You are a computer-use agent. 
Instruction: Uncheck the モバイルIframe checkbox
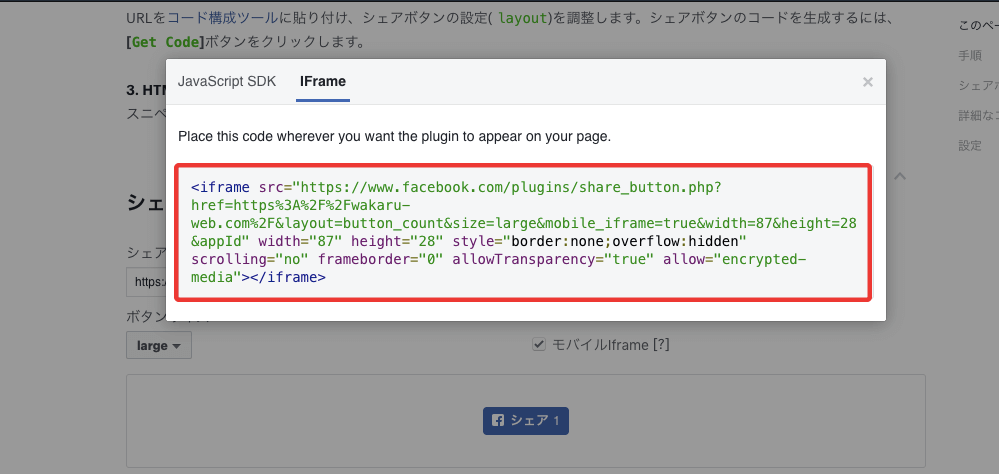539,345
